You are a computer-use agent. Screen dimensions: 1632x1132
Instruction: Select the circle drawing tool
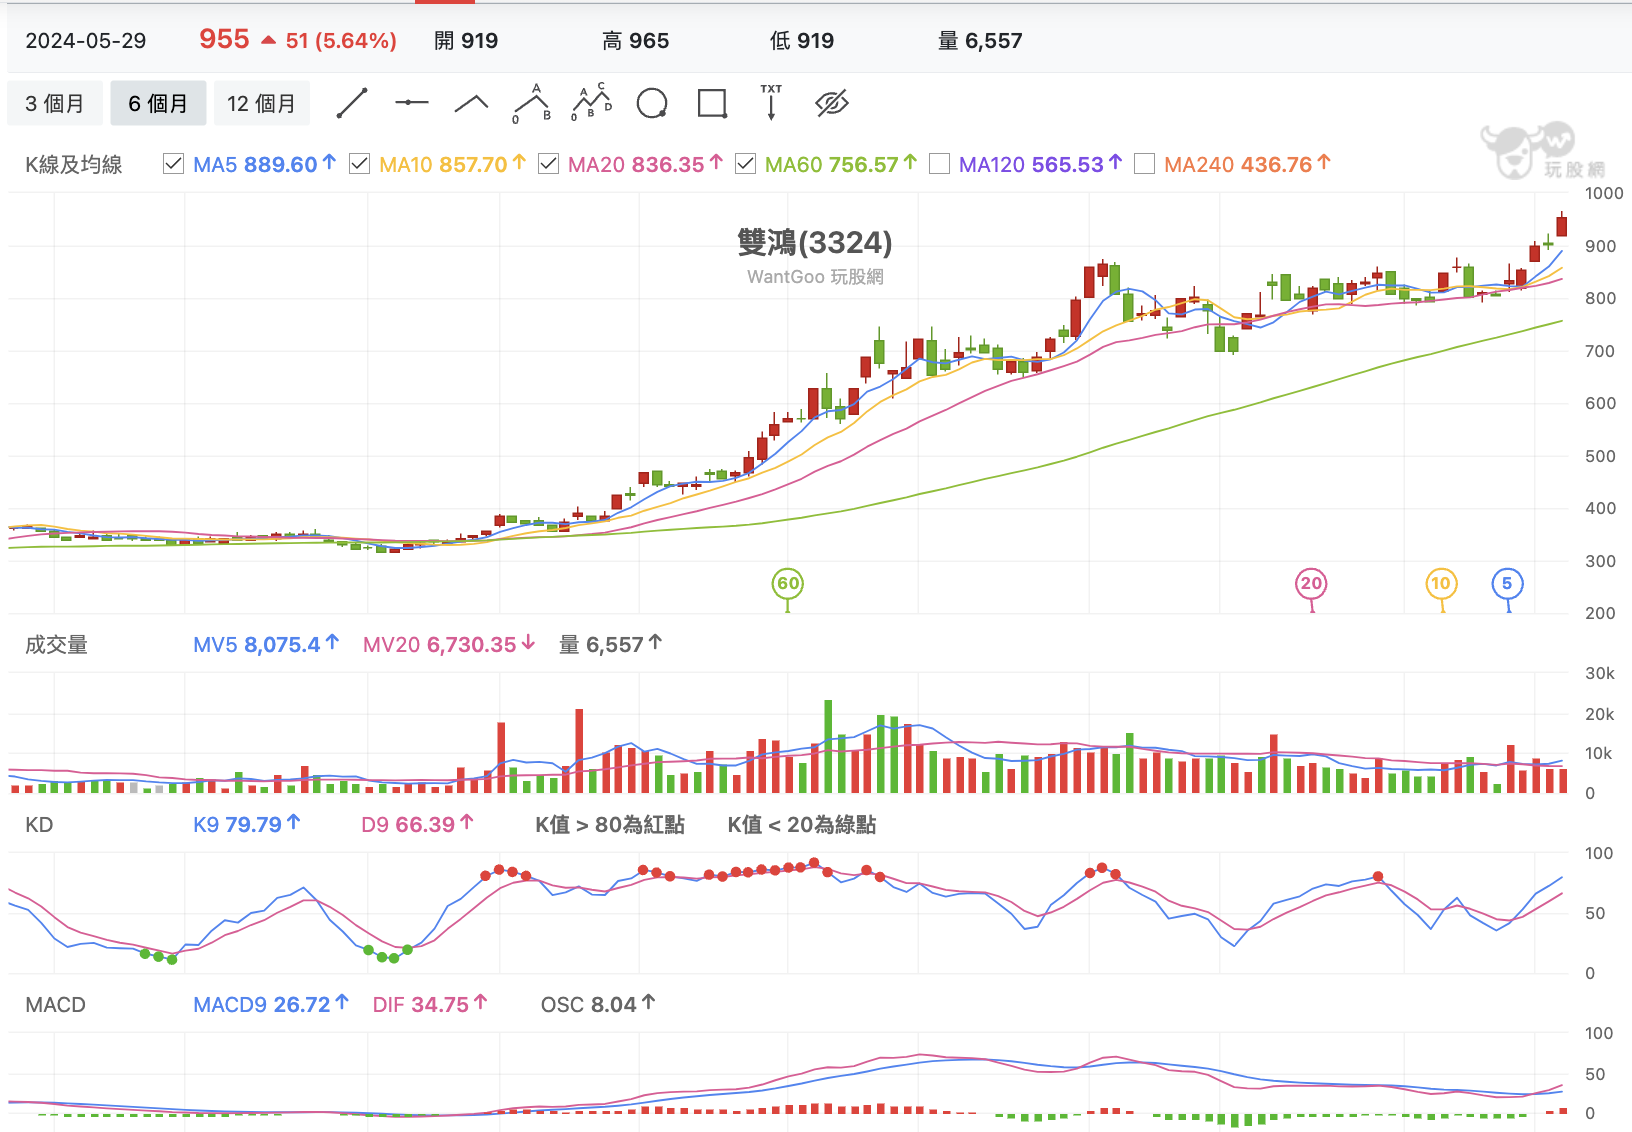pyautogui.click(x=652, y=103)
